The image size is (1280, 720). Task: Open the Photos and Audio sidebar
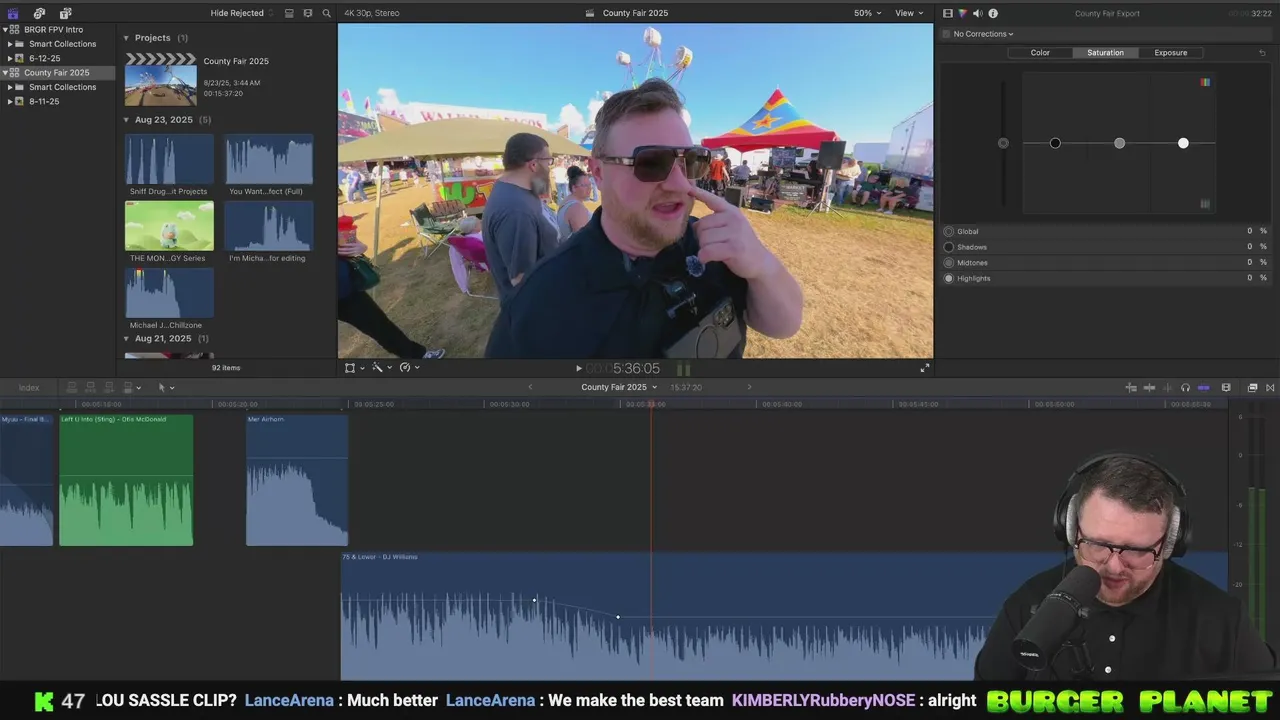click(39, 13)
